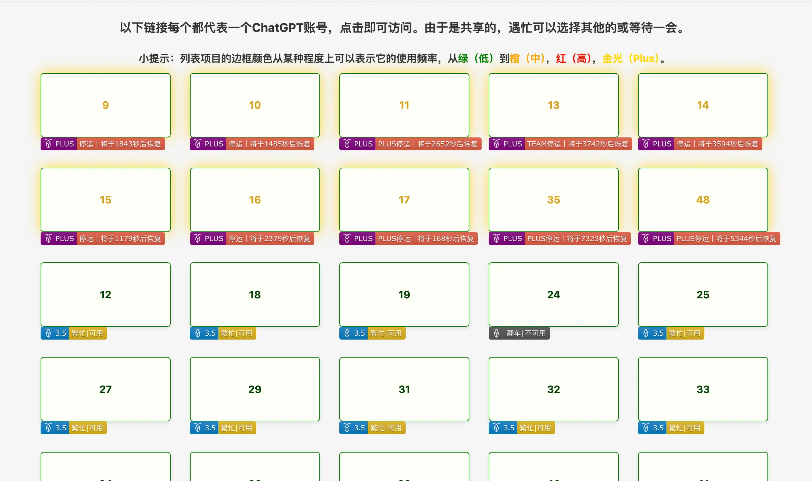
Task: Open account card number 48
Action: pyautogui.click(x=703, y=200)
